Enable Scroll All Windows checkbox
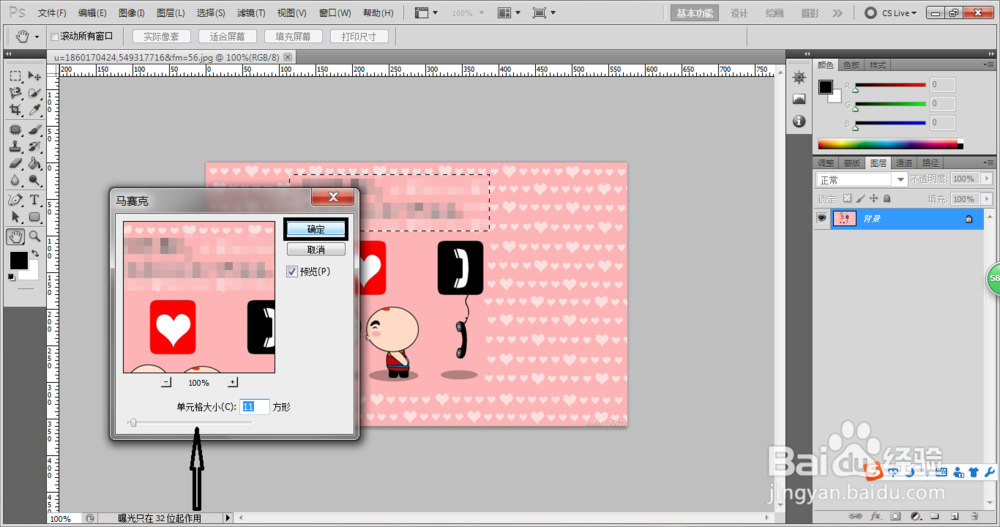The height and width of the screenshot is (527, 1000). 54,36
